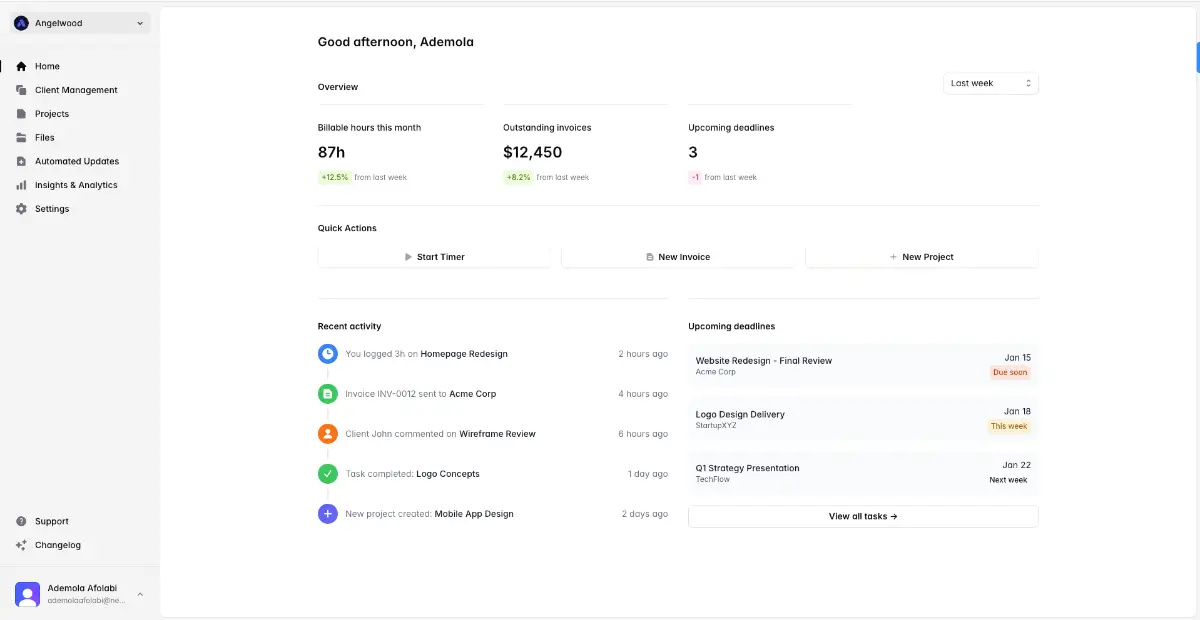Click the -1 upcoming deadlines badge
This screenshot has width=1200, height=620.
[x=695, y=177]
